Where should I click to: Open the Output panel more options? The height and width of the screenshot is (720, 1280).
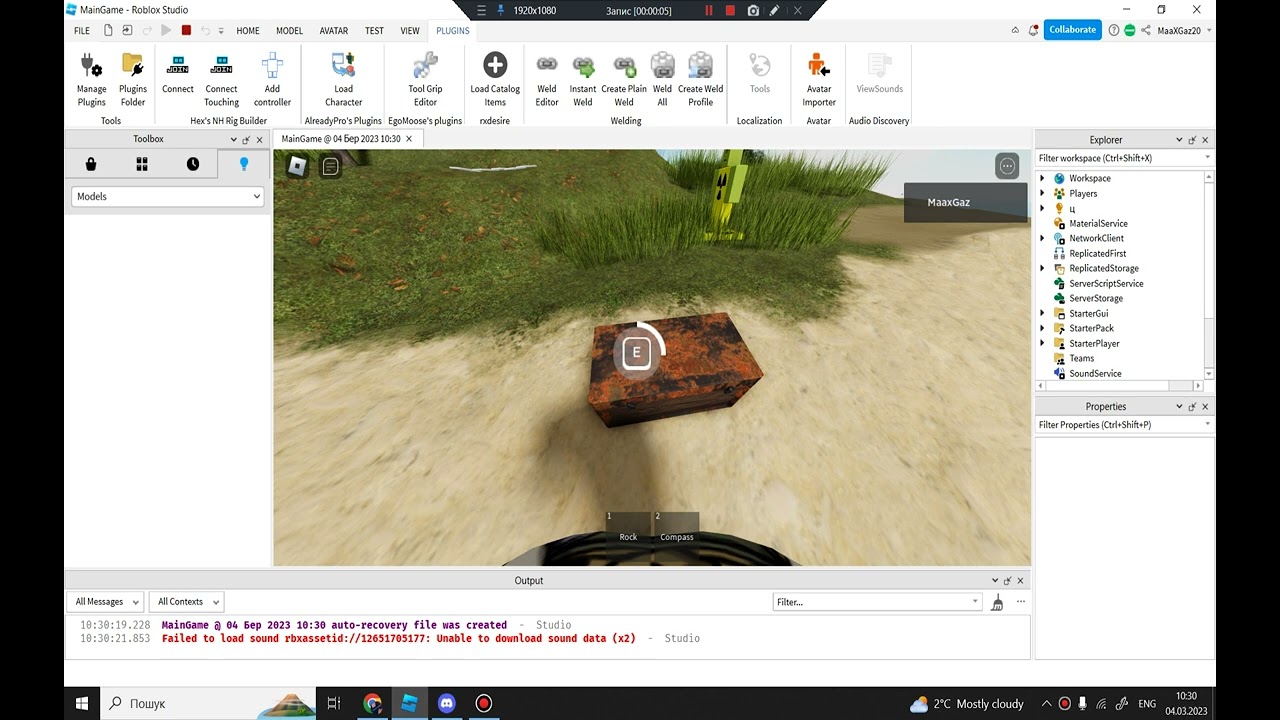coord(1020,601)
